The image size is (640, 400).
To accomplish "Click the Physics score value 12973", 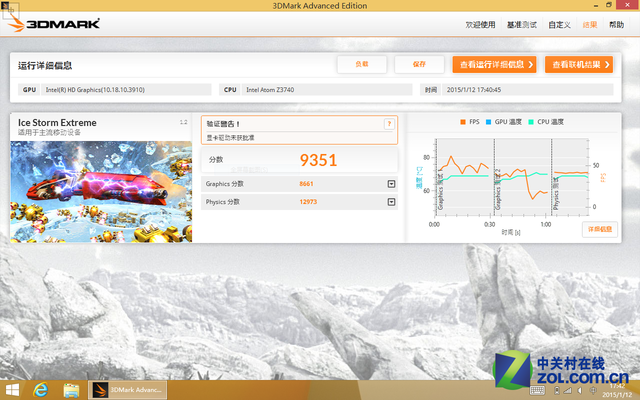I will [308, 202].
